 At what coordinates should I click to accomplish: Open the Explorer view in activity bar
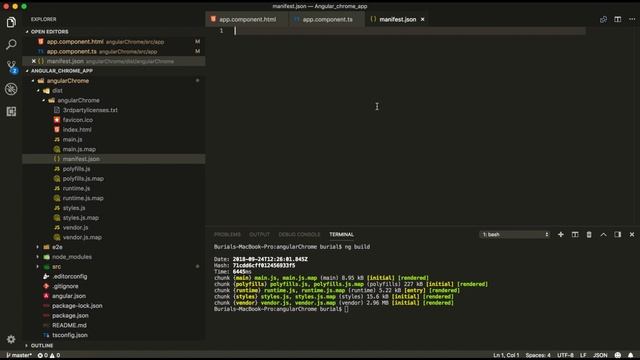11,22
